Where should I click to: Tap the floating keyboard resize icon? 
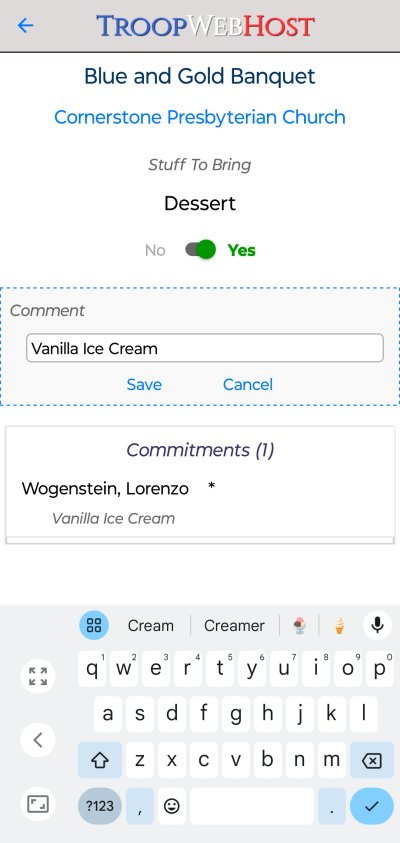coord(38,804)
